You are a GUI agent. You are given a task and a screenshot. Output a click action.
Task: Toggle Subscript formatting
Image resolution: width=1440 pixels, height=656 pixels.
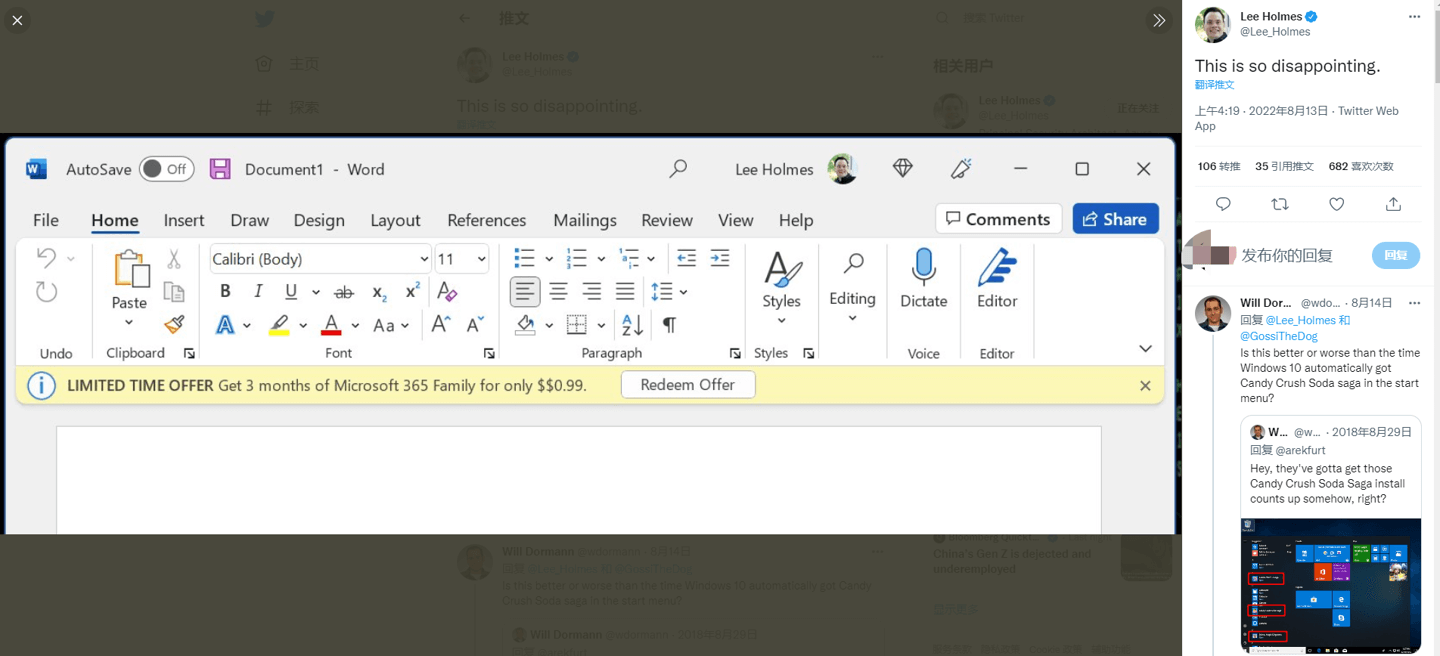379,292
